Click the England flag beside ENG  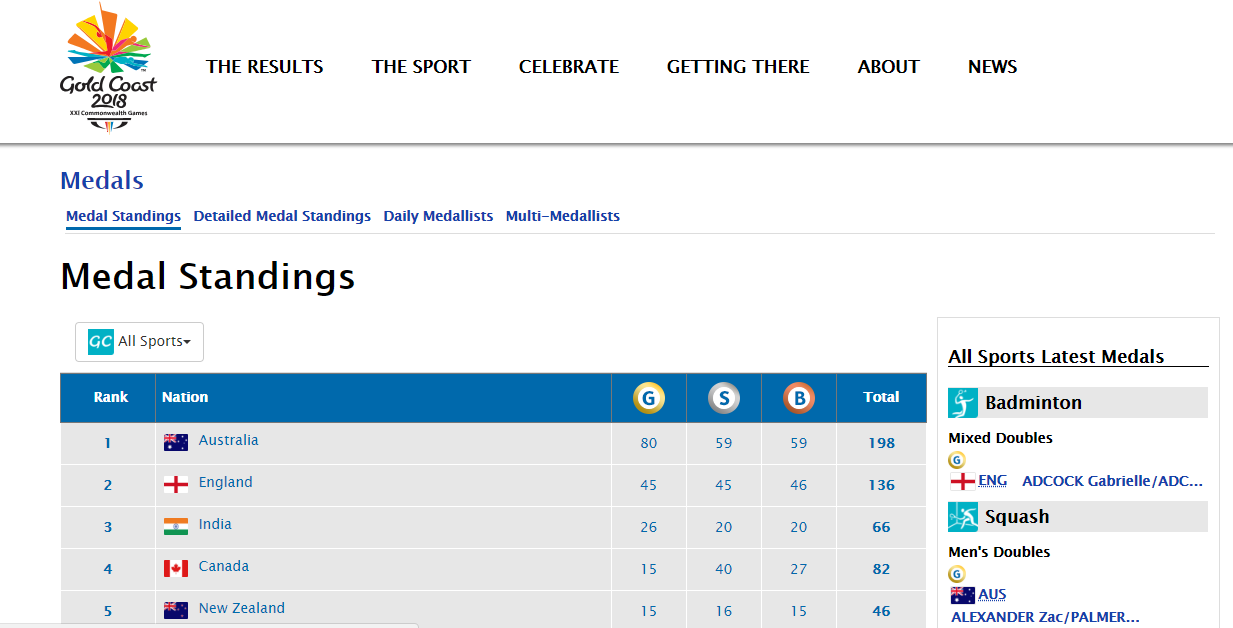[963, 481]
